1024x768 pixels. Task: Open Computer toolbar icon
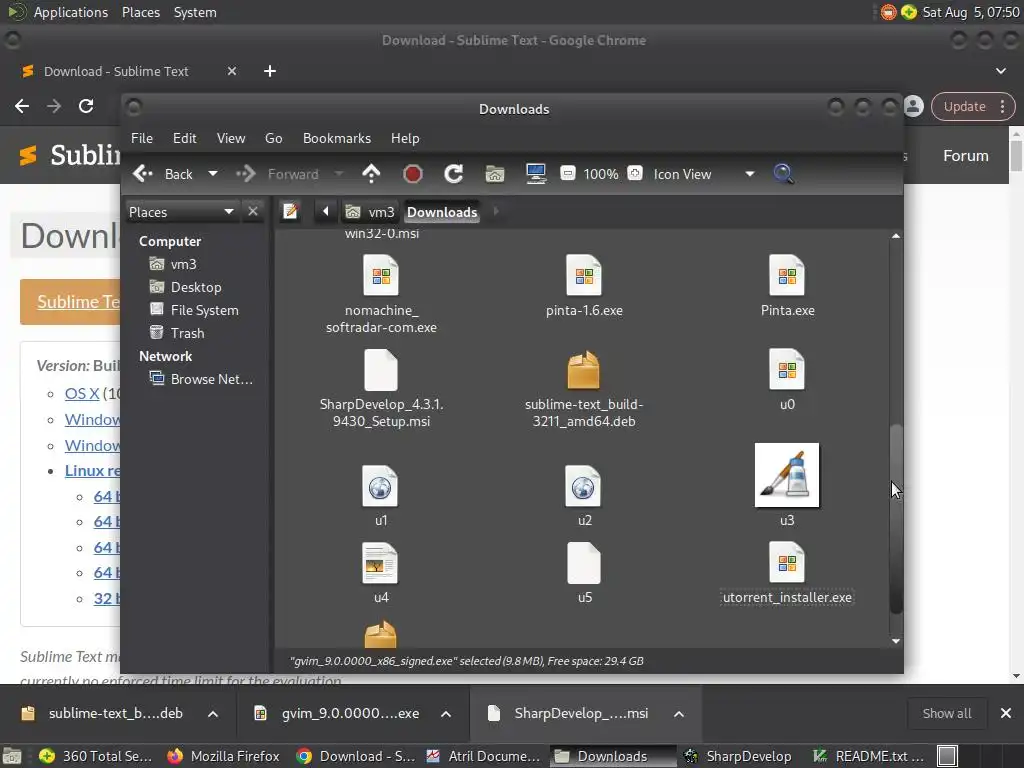[x=536, y=174]
